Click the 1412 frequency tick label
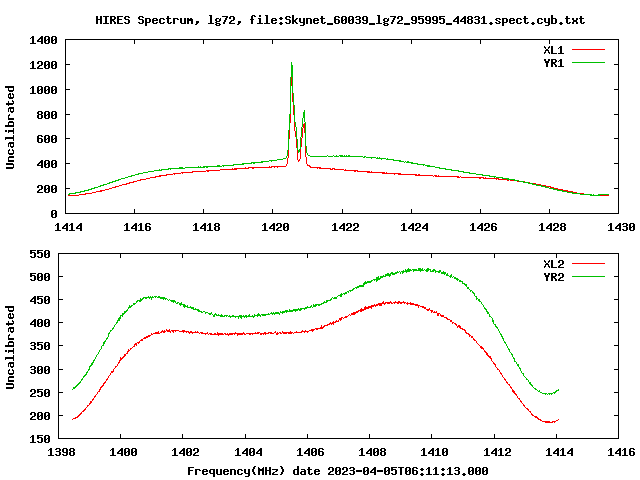This screenshot has width=640, height=480. [497, 452]
